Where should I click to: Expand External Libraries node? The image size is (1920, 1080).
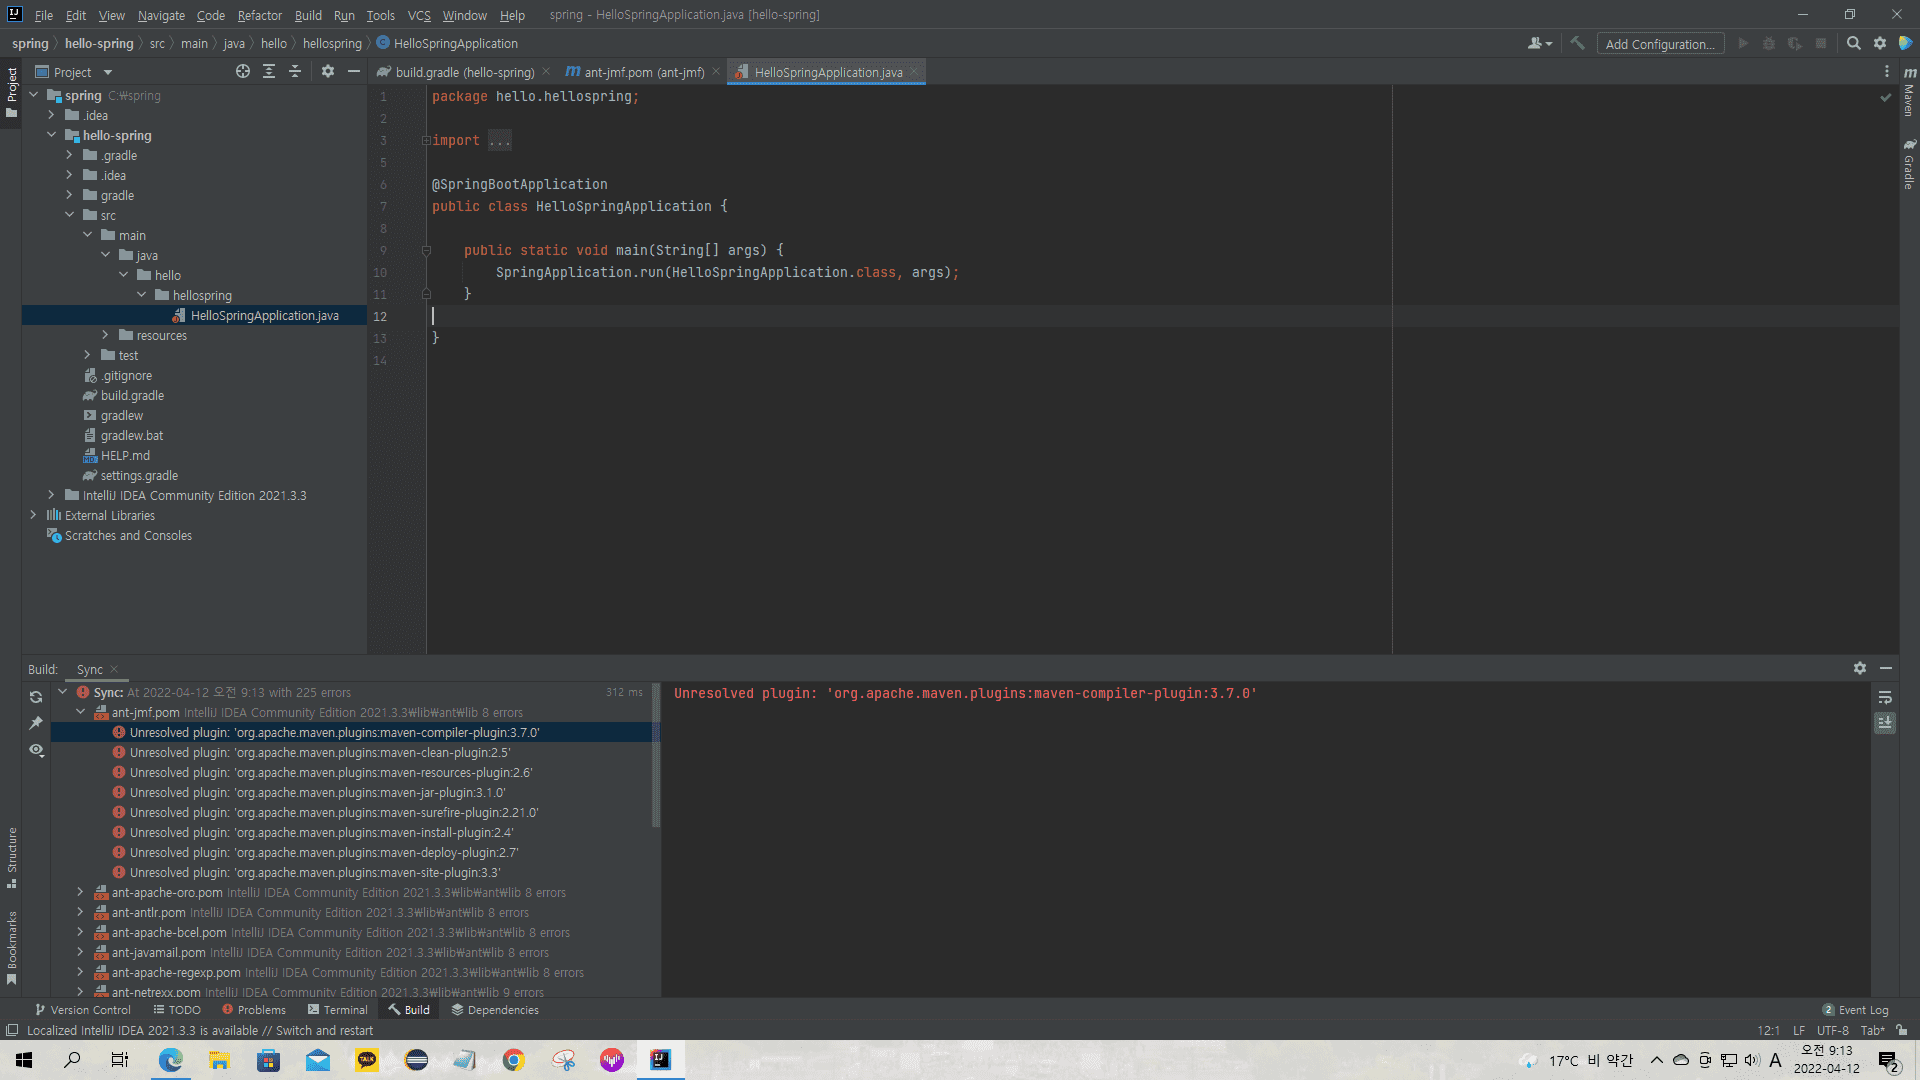tap(33, 515)
